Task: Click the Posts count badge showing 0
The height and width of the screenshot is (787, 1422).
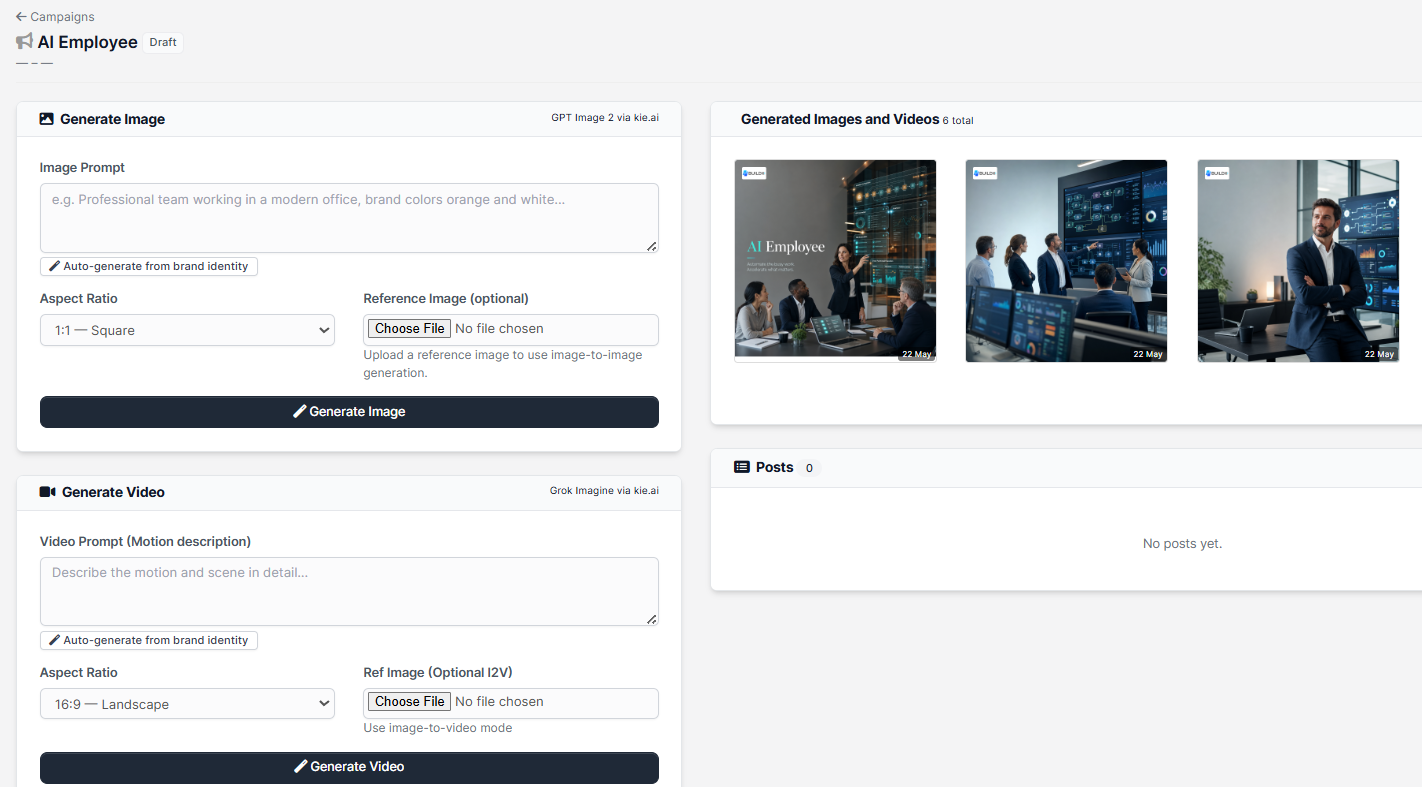Action: tap(809, 468)
